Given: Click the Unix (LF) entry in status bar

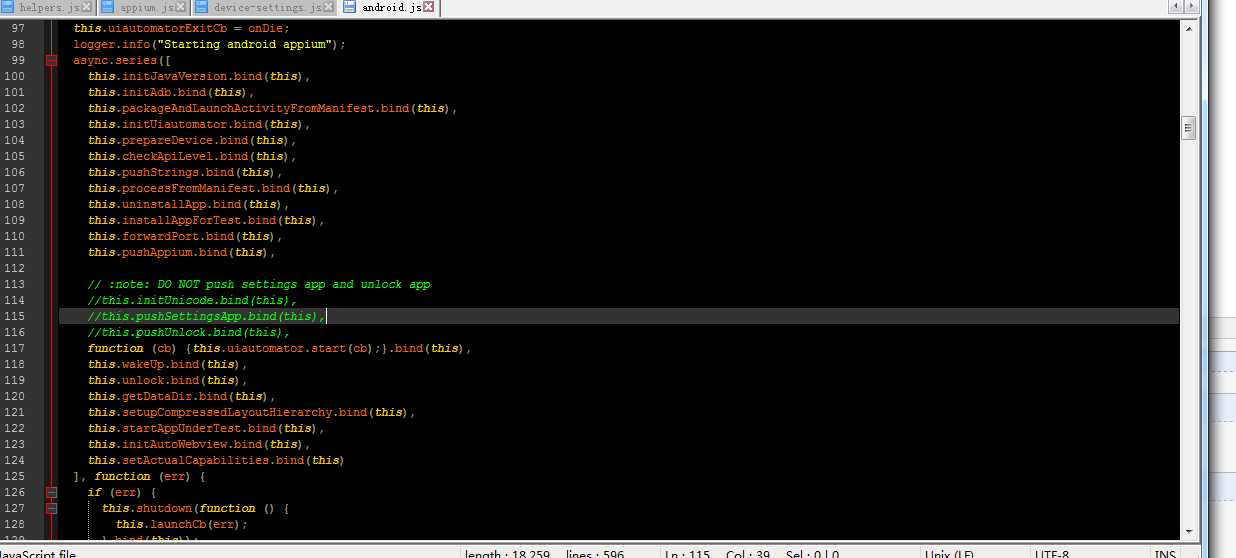Looking at the screenshot, I should point(950,553).
